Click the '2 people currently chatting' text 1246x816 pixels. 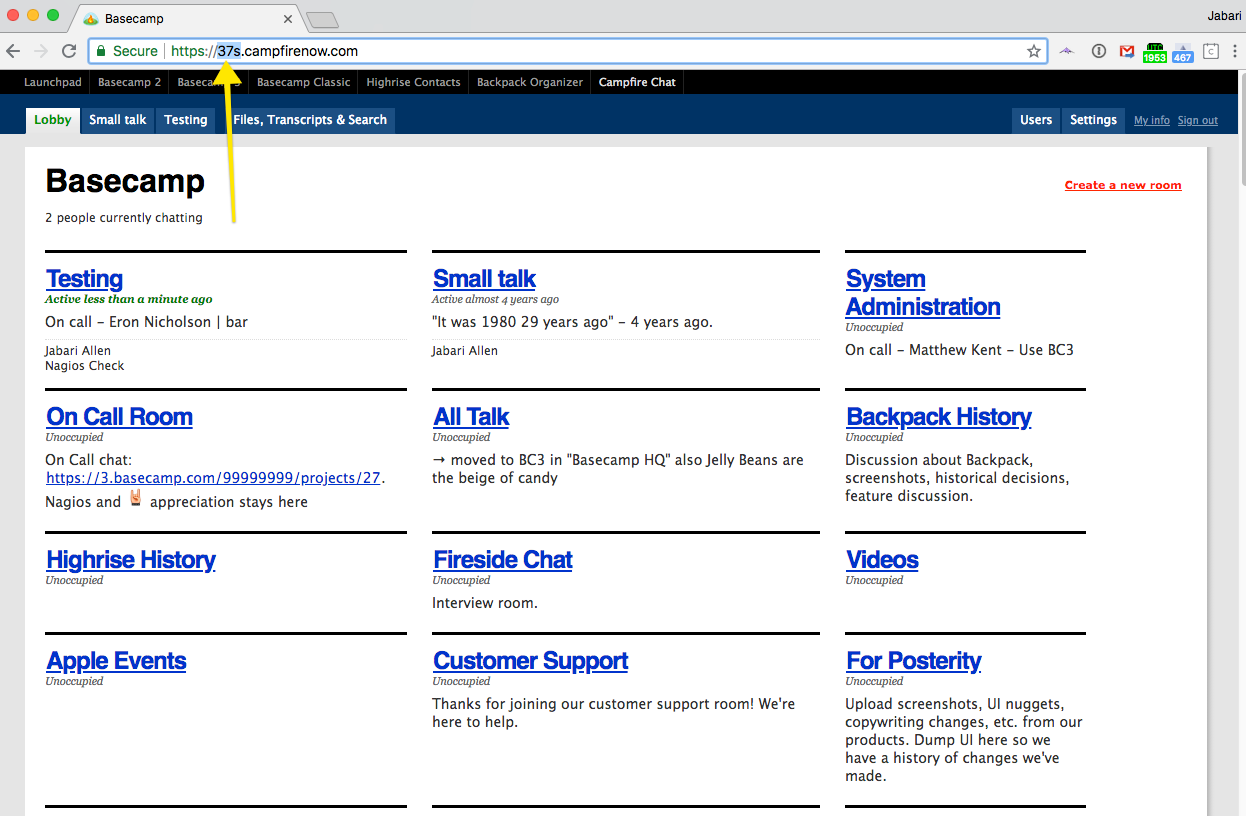coord(124,218)
